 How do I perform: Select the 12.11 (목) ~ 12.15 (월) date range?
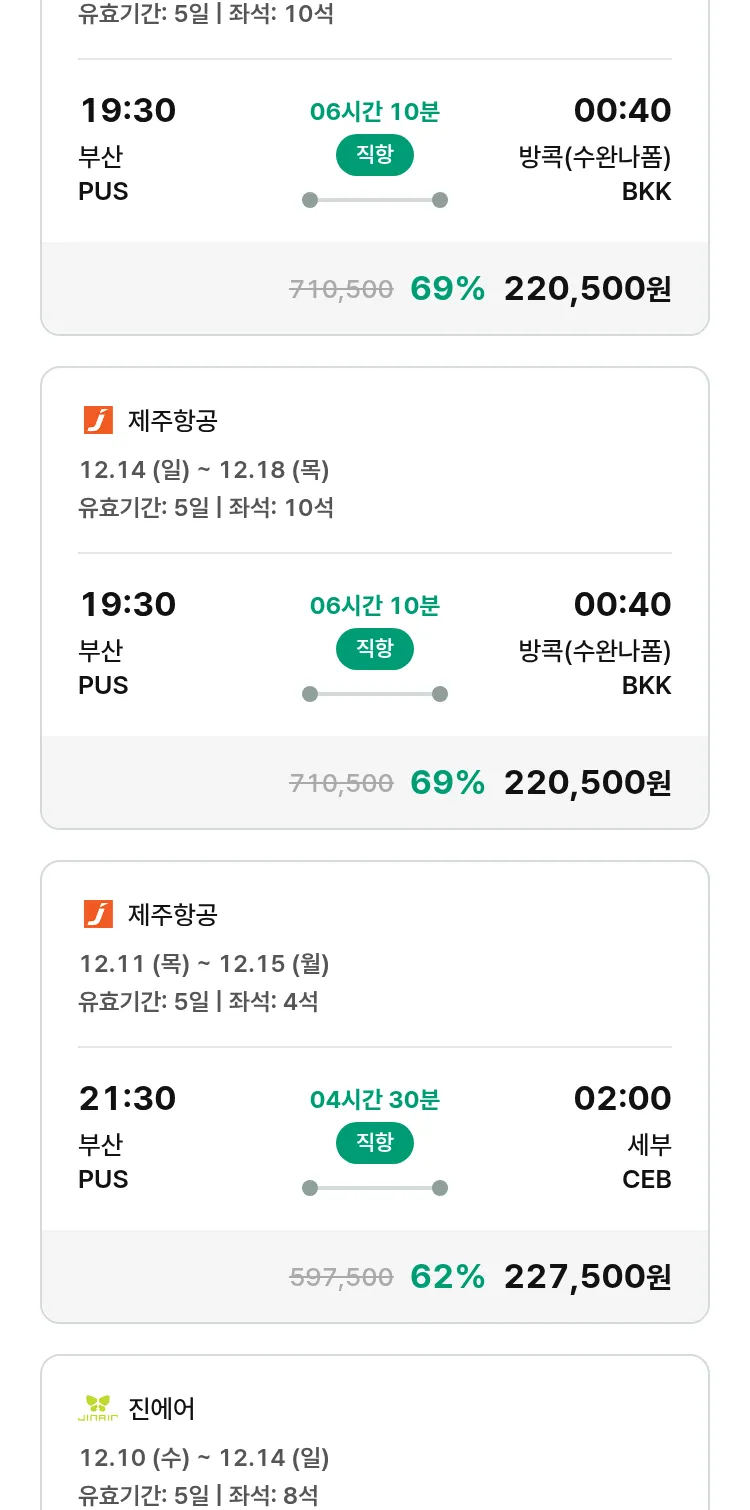[204, 963]
